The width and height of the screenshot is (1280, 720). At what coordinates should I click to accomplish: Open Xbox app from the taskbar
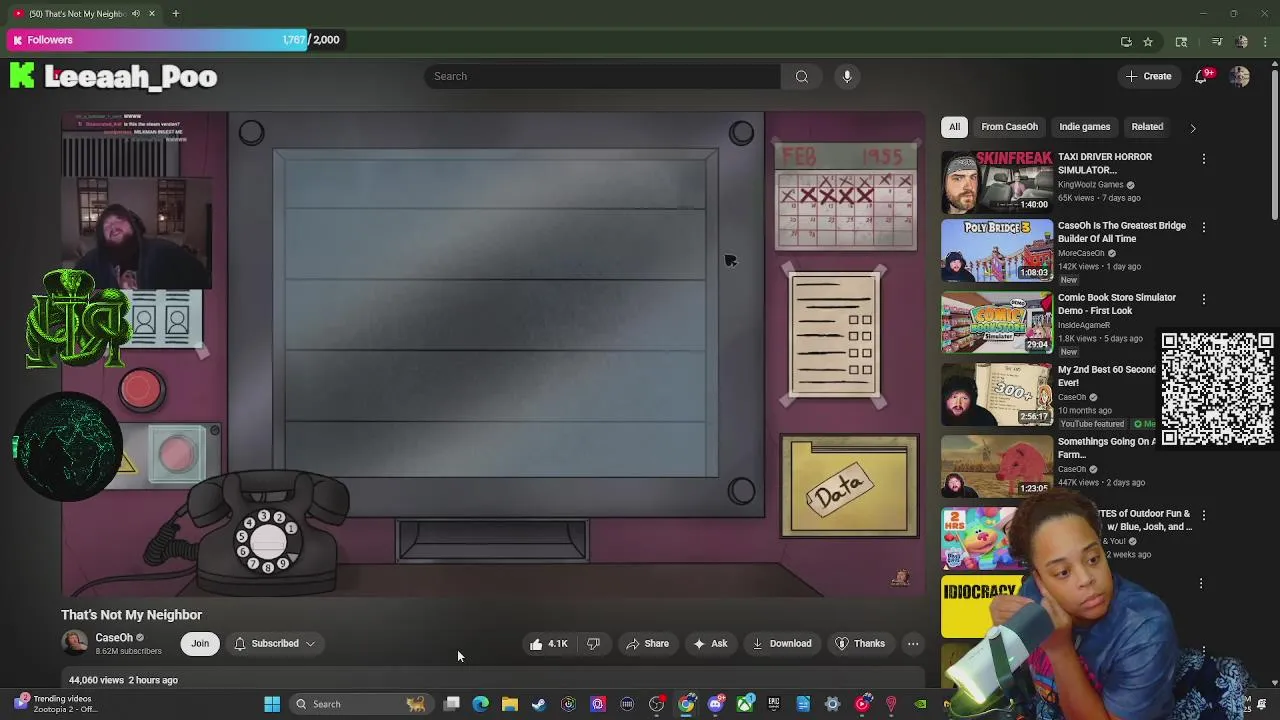[745, 704]
